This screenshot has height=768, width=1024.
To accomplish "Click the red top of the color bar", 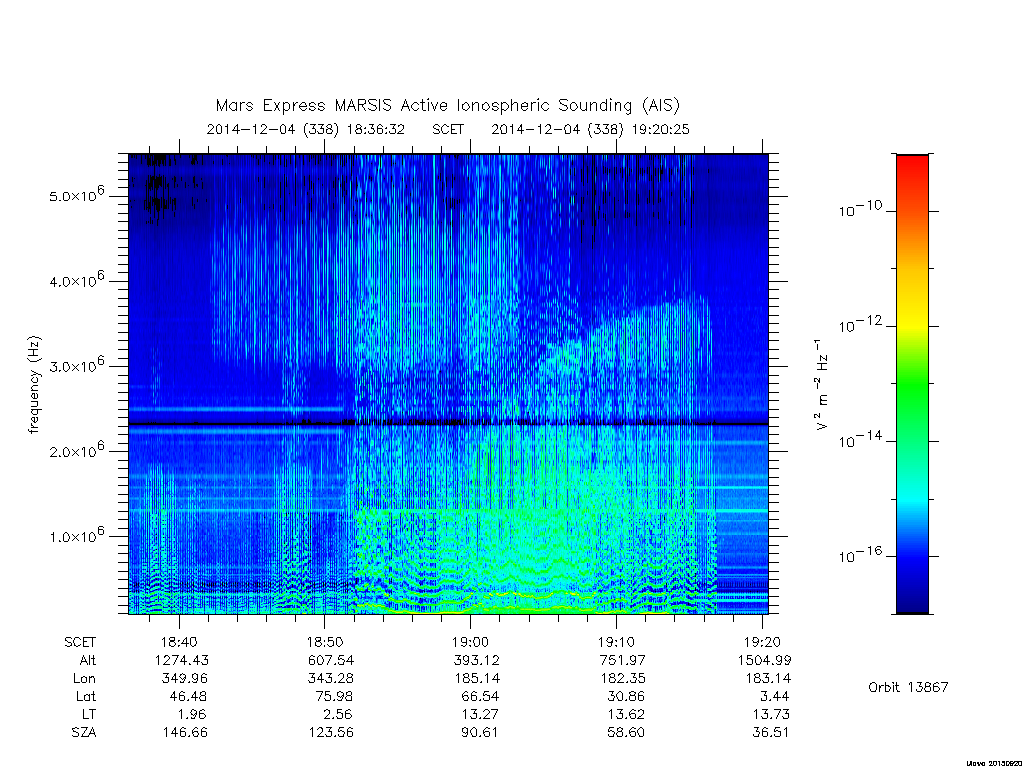I will click(x=912, y=170).
